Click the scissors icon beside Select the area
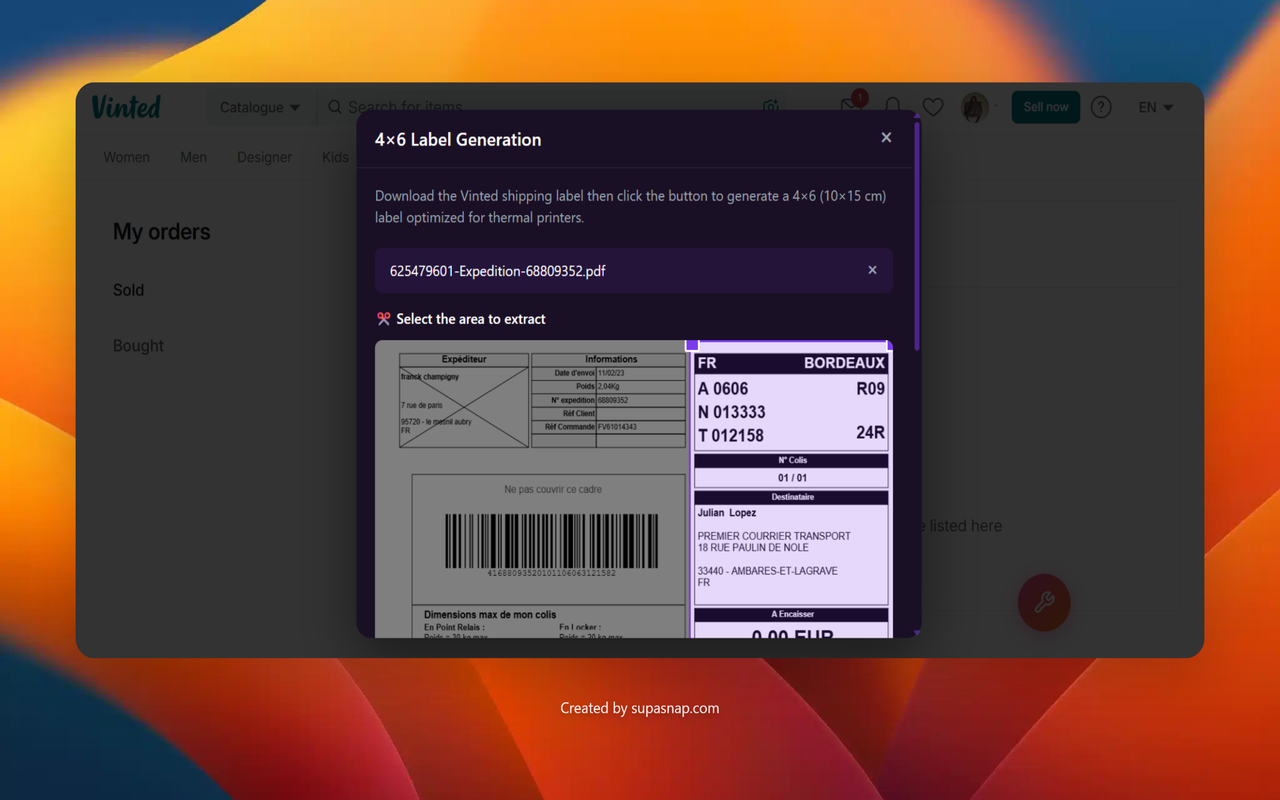Viewport: 1280px width, 800px height. coord(383,319)
